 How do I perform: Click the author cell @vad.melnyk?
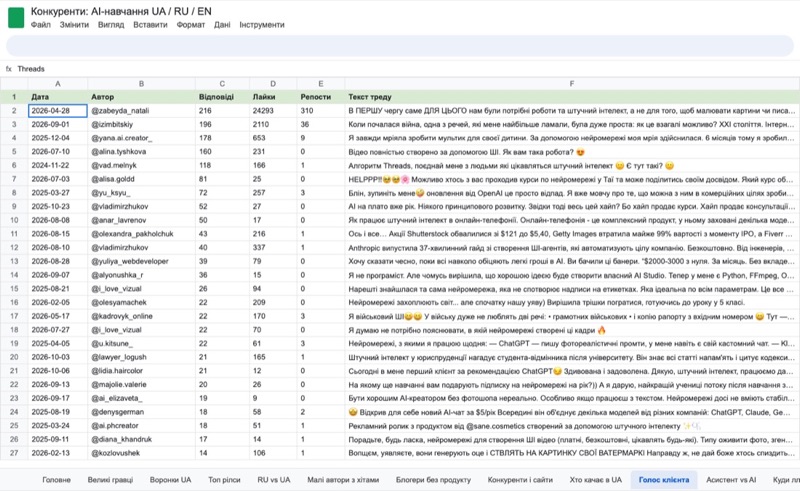coord(141,165)
